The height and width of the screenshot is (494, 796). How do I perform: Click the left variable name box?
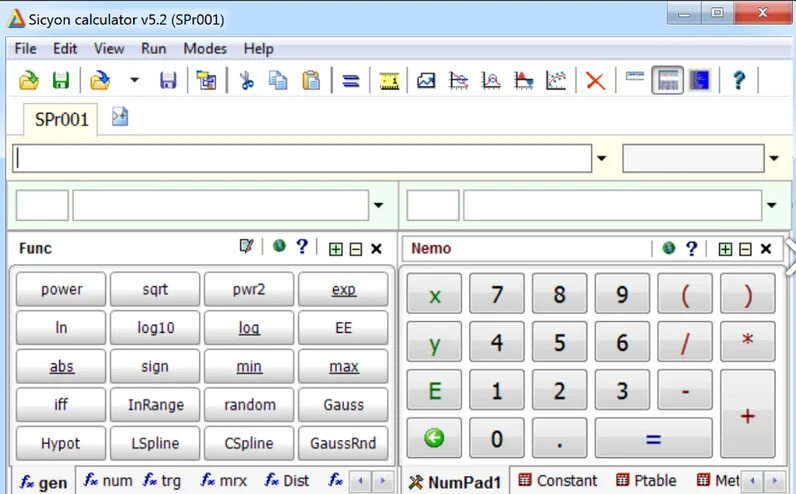(42, 205)
